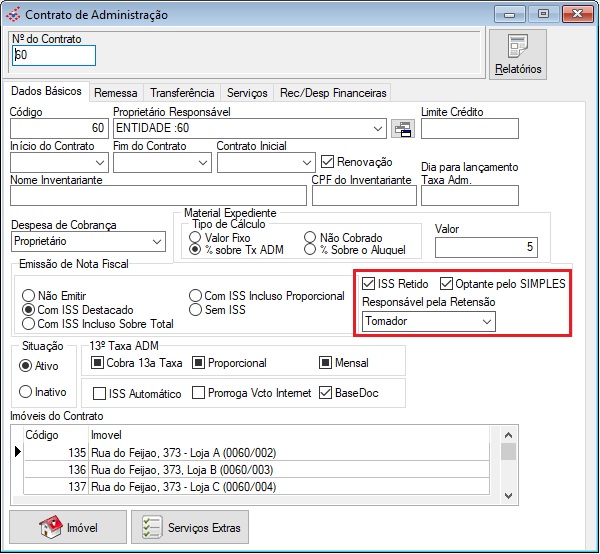Click the owner lookup icon beside Proprietário Responsável
Screen dimensions: 600x554
[x=402, y=128]
